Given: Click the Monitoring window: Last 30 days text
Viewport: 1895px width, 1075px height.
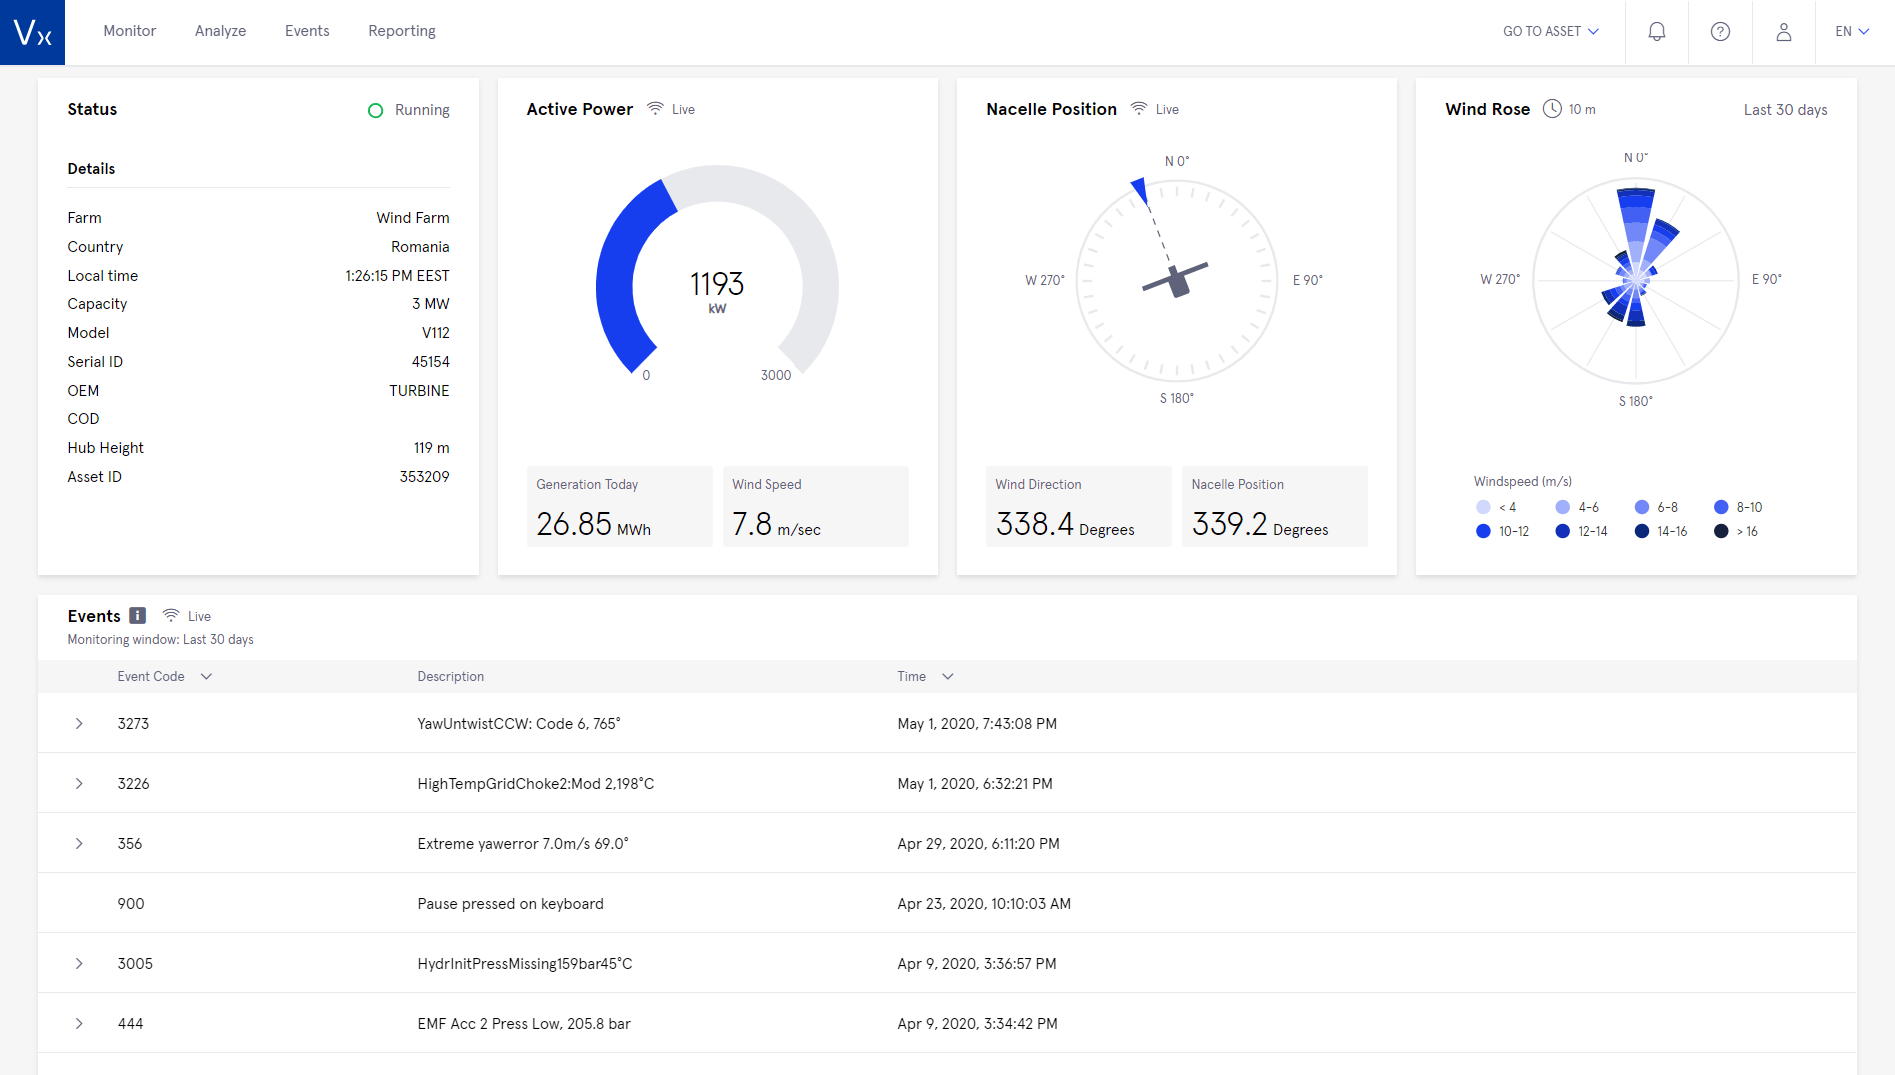Looking at the screenshot, I should point(160,639).
